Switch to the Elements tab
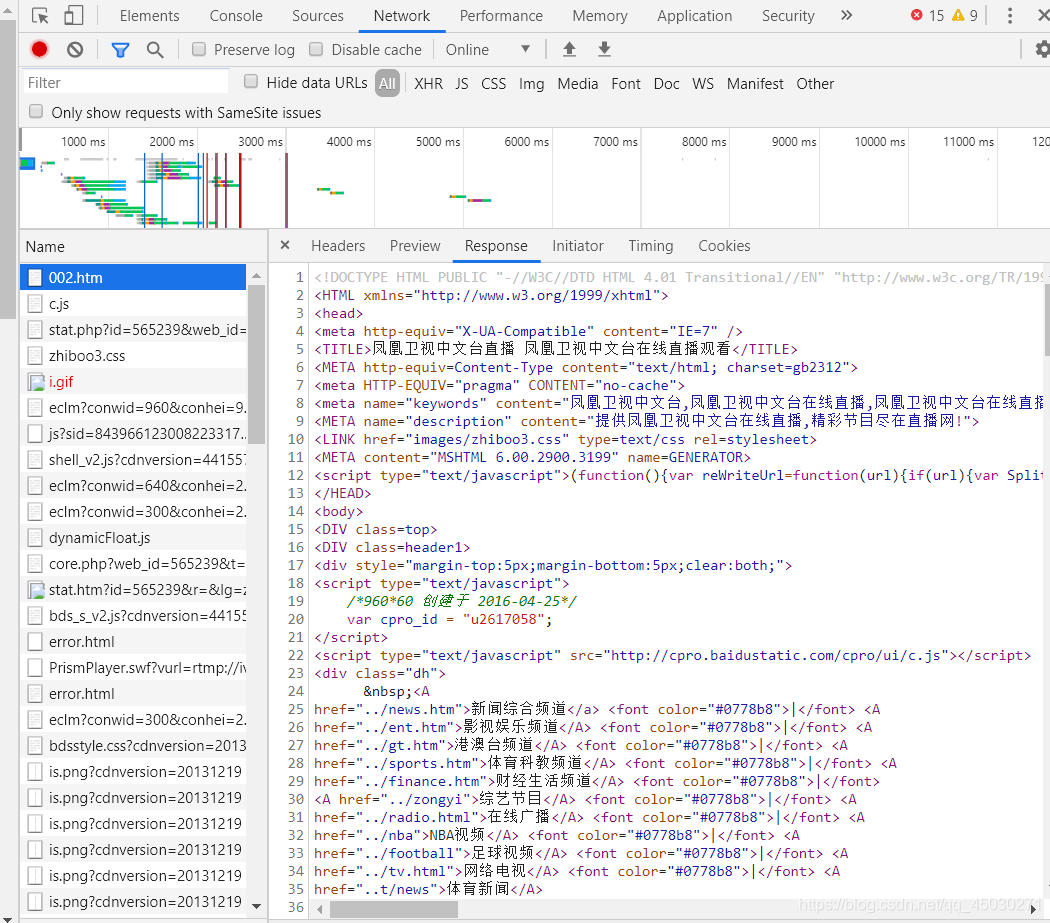Image resolution: width=1050 pixels, height=923 pixels. pos(149,15)
